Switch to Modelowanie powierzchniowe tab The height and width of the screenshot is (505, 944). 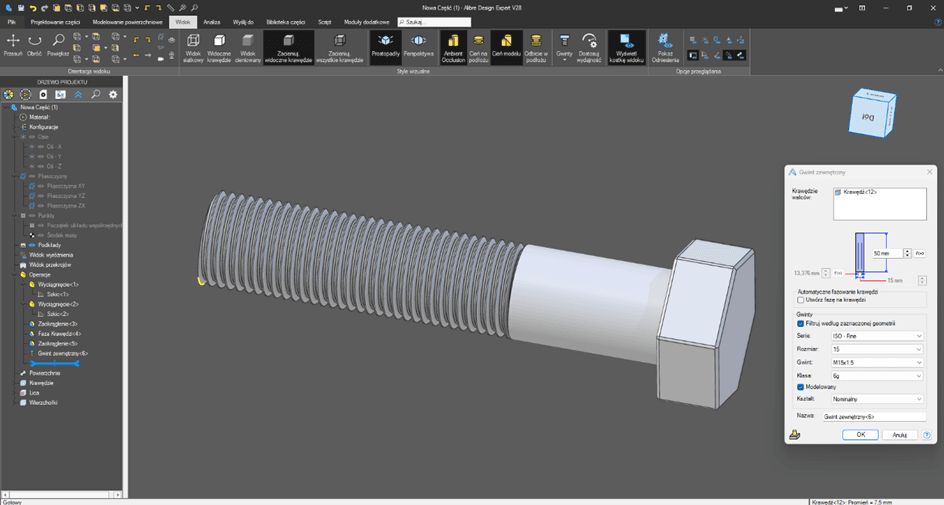(x=127, y=21)
